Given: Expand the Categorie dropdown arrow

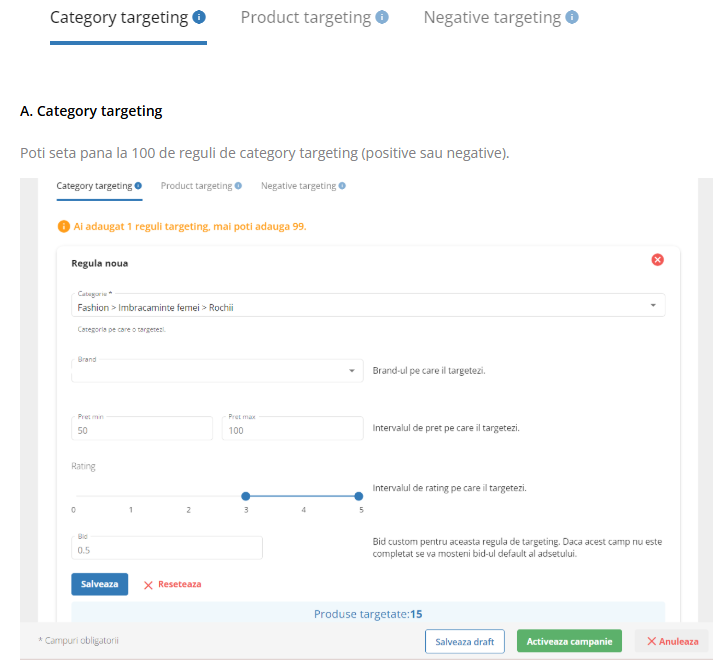Looking at the screenshot, I should [x=653, y=305].
